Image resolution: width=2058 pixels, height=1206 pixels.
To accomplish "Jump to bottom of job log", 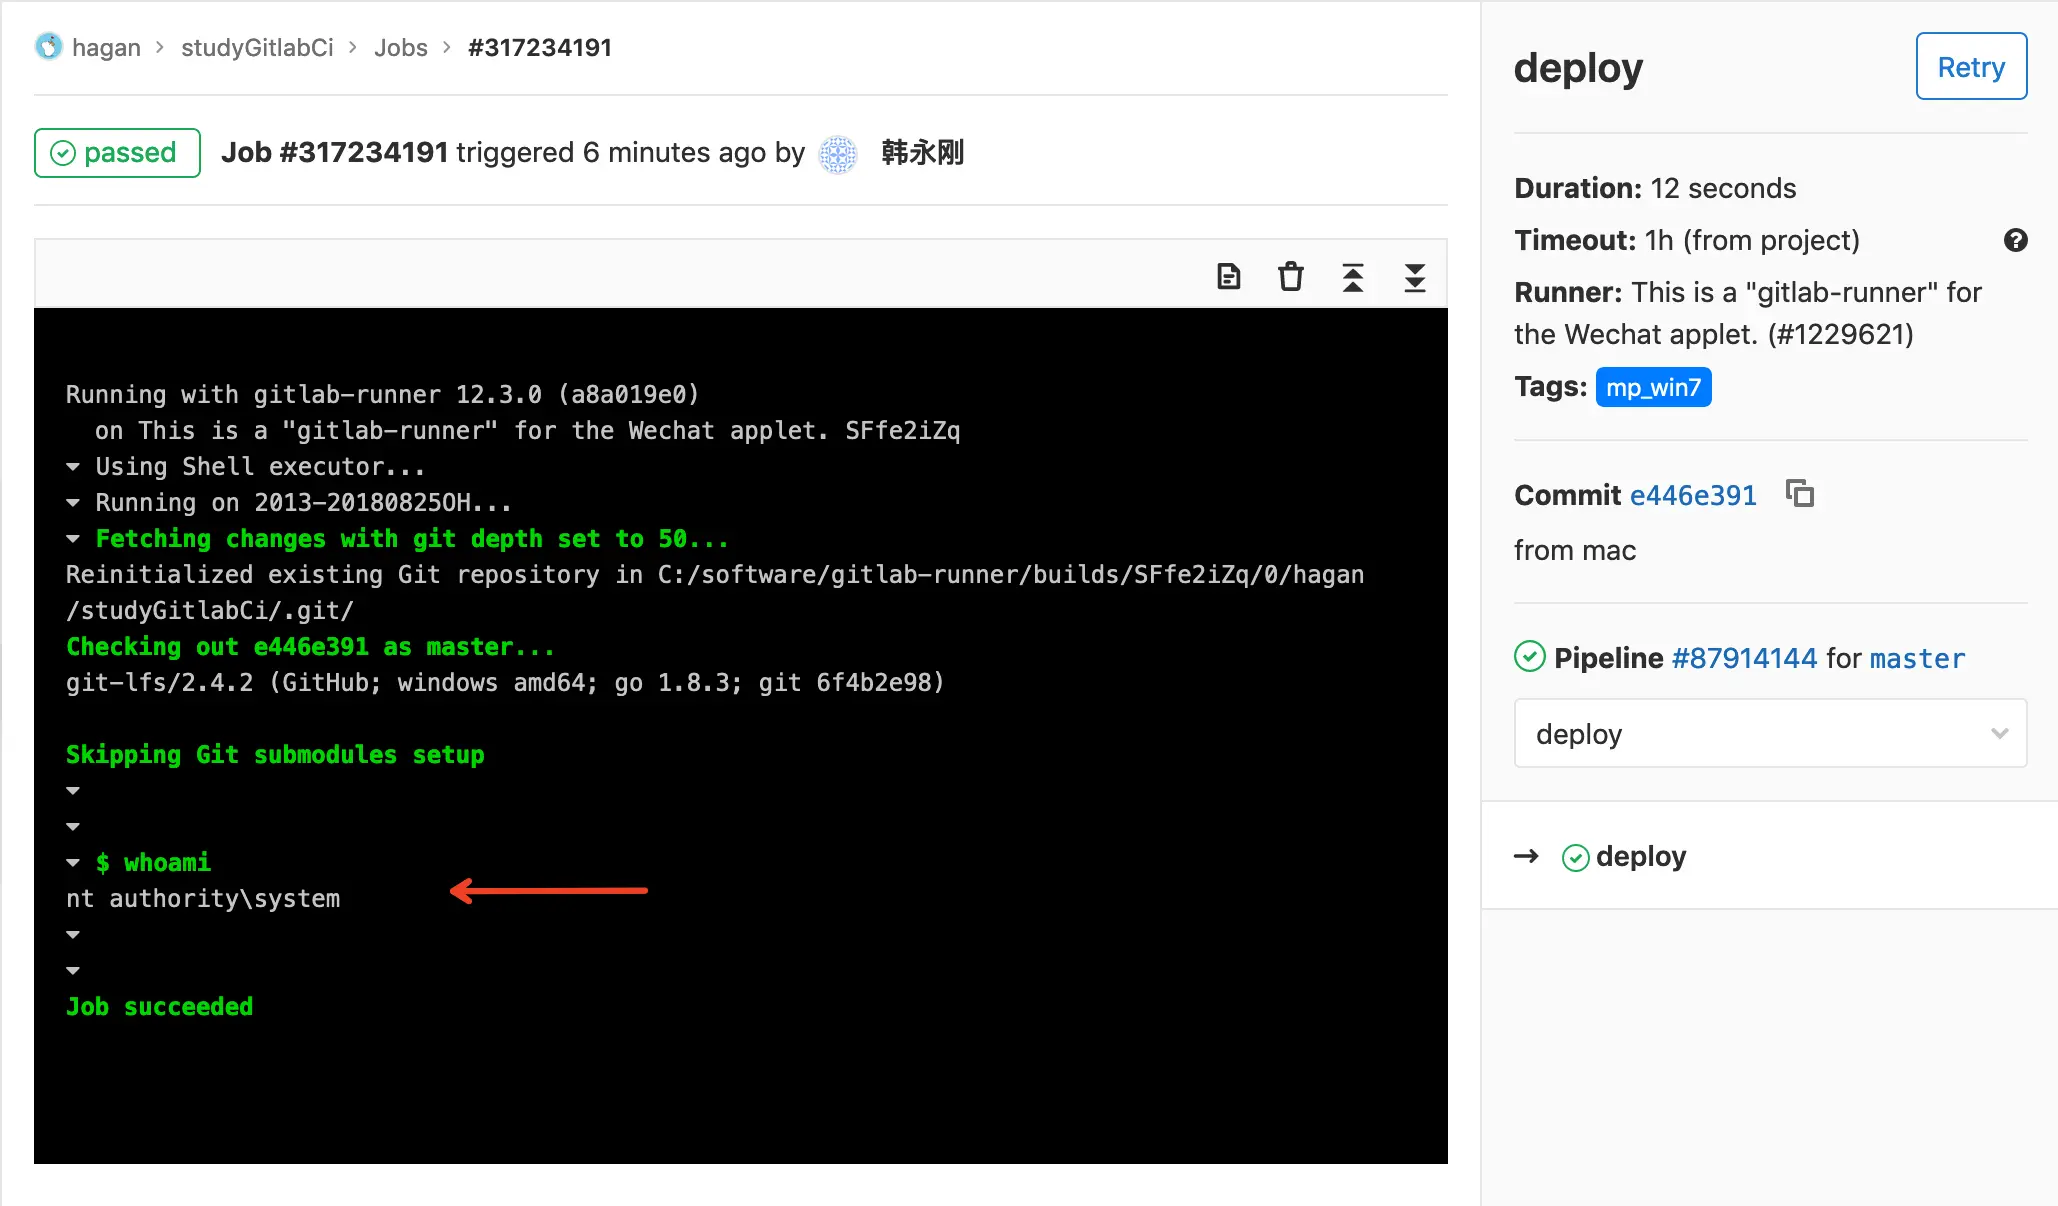I will pos(1415,277).
